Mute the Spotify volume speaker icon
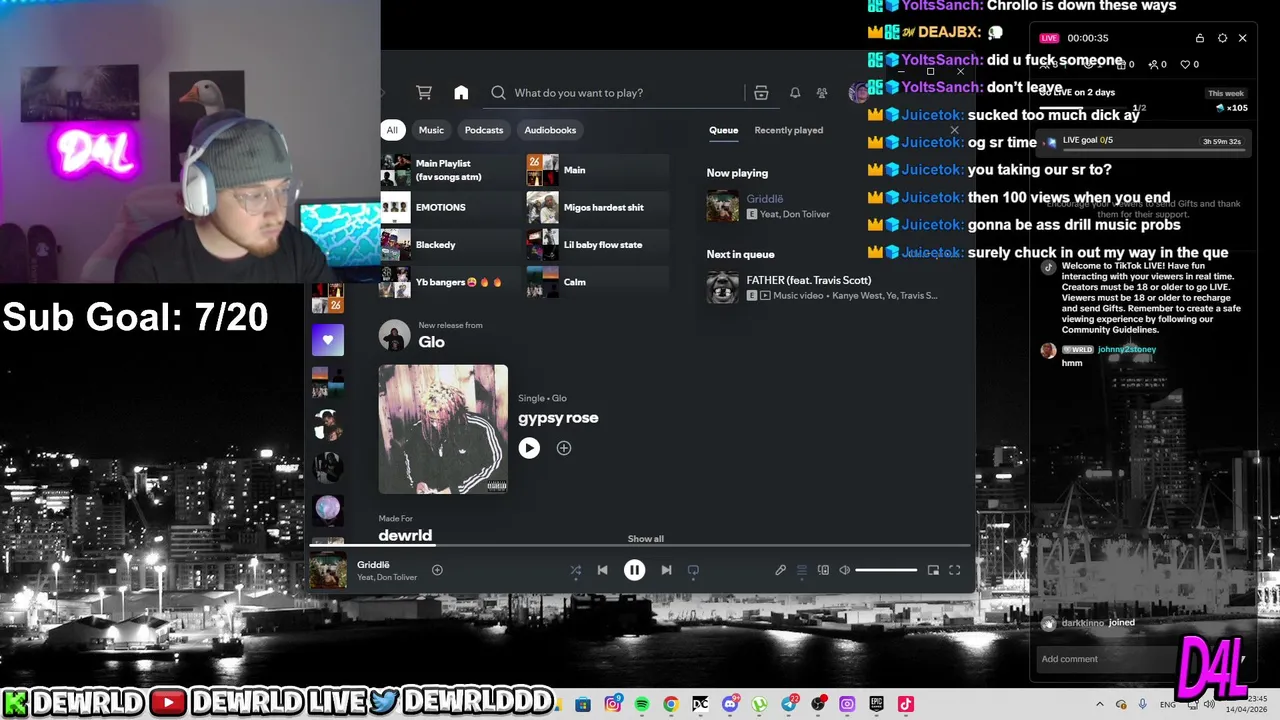Viewport: 1280px width, 720px height. click(844, 570)
